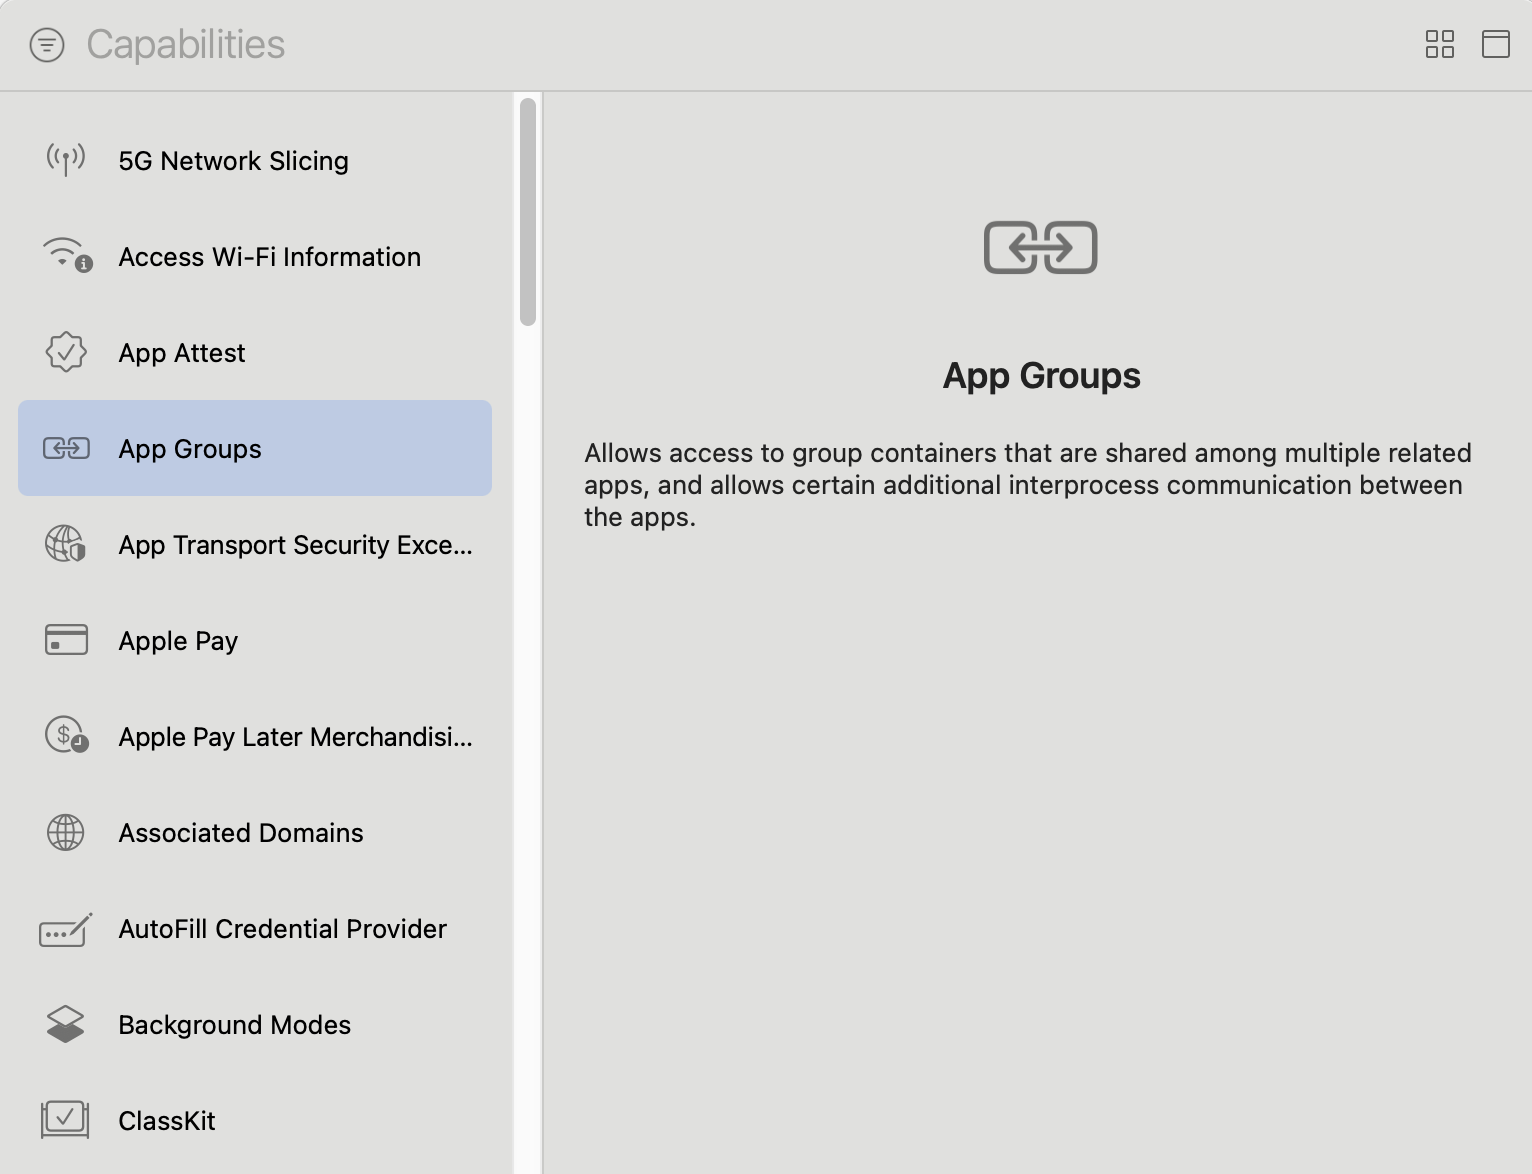1532x1174 pixels.
Task: Click the 5G Network Slicing antenna icon
Action: coord(66,160)
